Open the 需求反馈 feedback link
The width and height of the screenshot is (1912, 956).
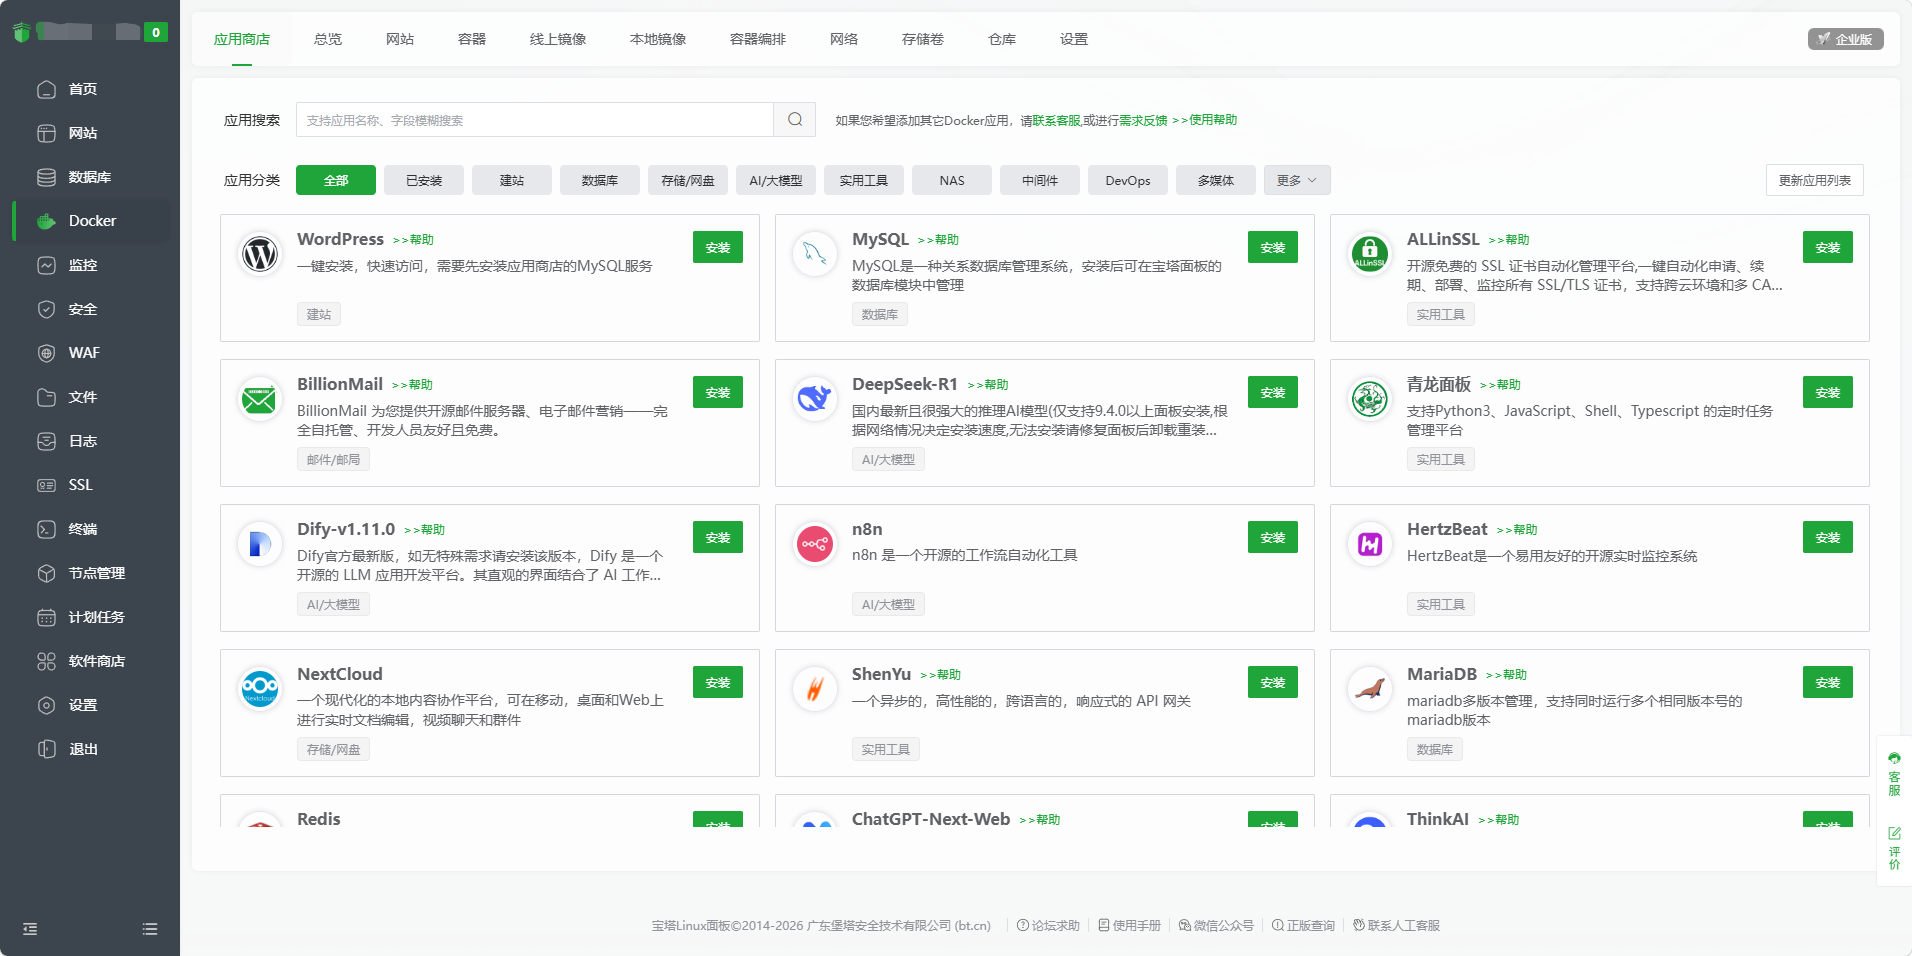pos(1144,120)
